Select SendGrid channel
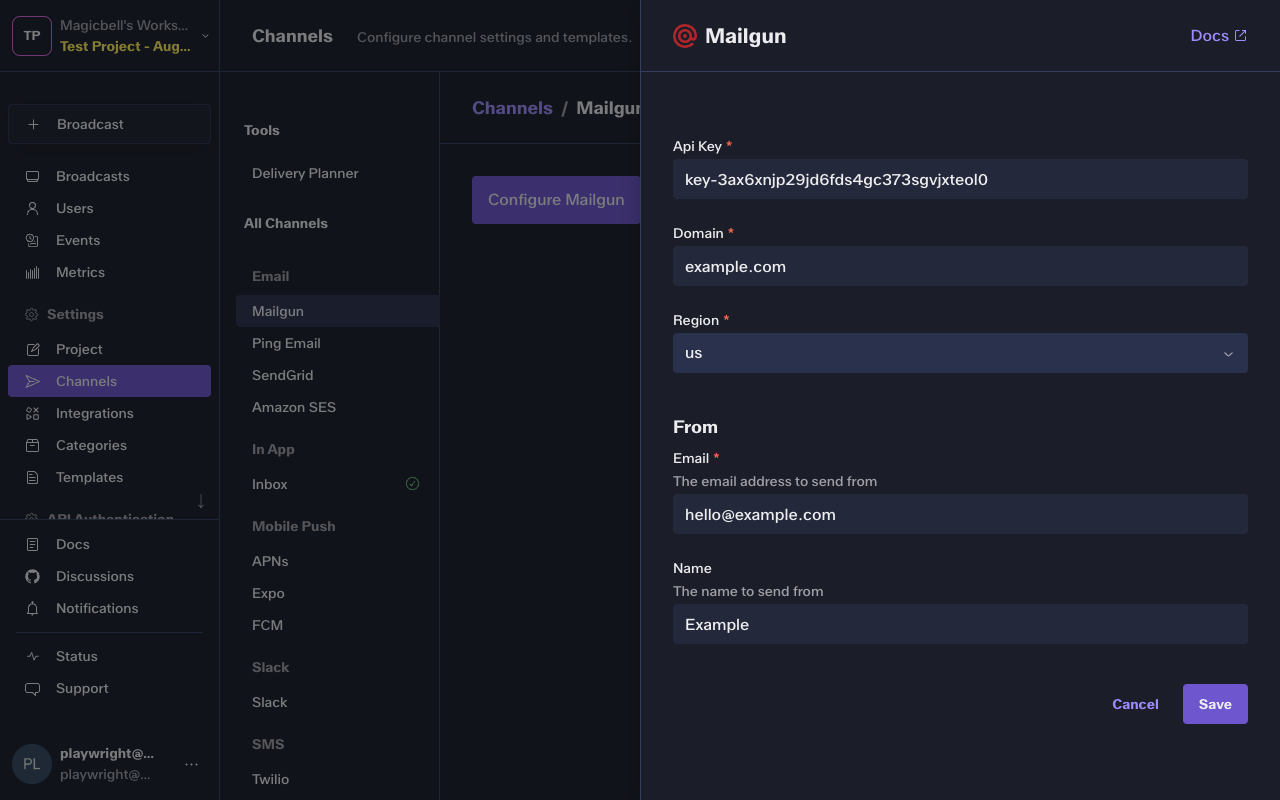The image size is (1280, 800). pyautogui.click(x=337, y=375)
